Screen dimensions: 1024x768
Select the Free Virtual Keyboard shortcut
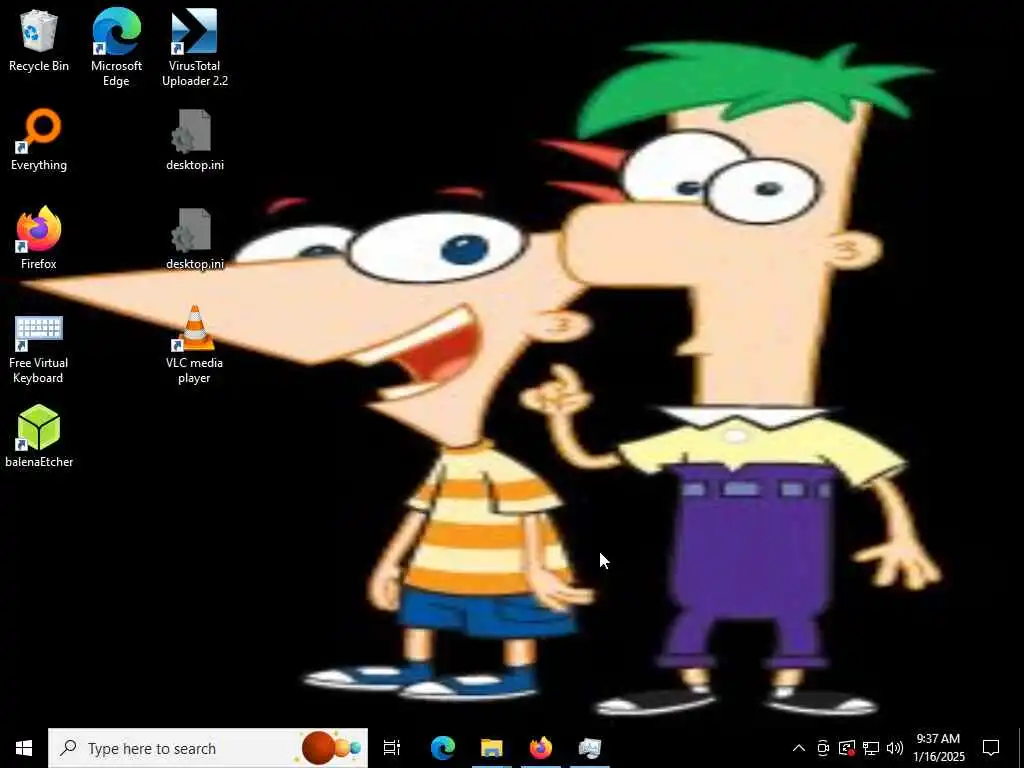click(39, 349)
